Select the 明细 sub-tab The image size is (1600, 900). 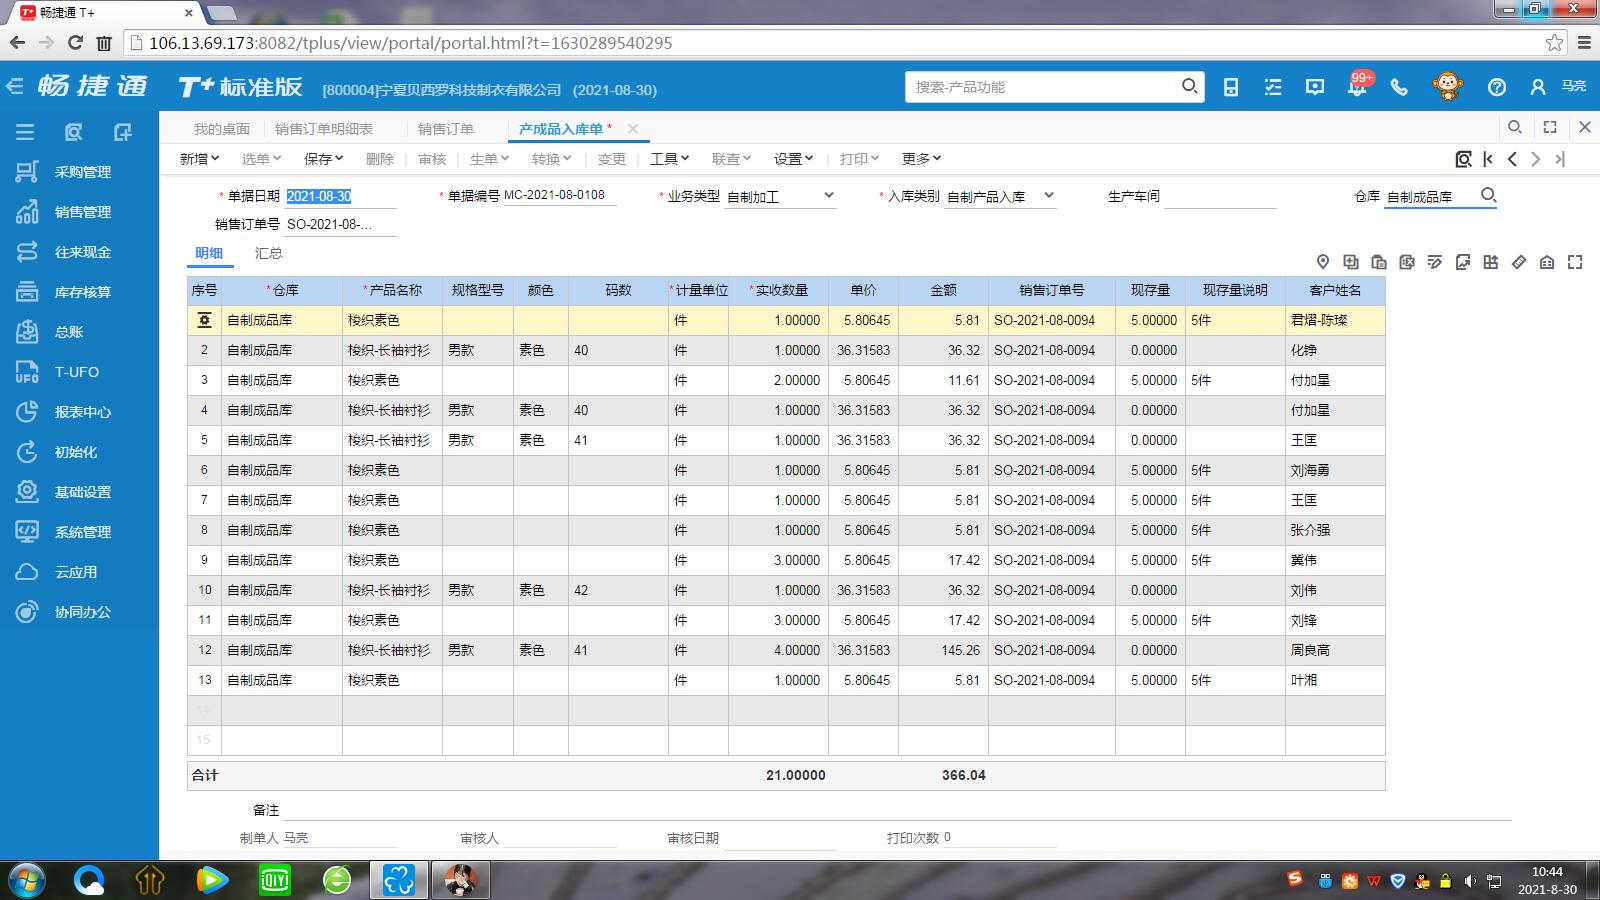(x=209, y=253)
